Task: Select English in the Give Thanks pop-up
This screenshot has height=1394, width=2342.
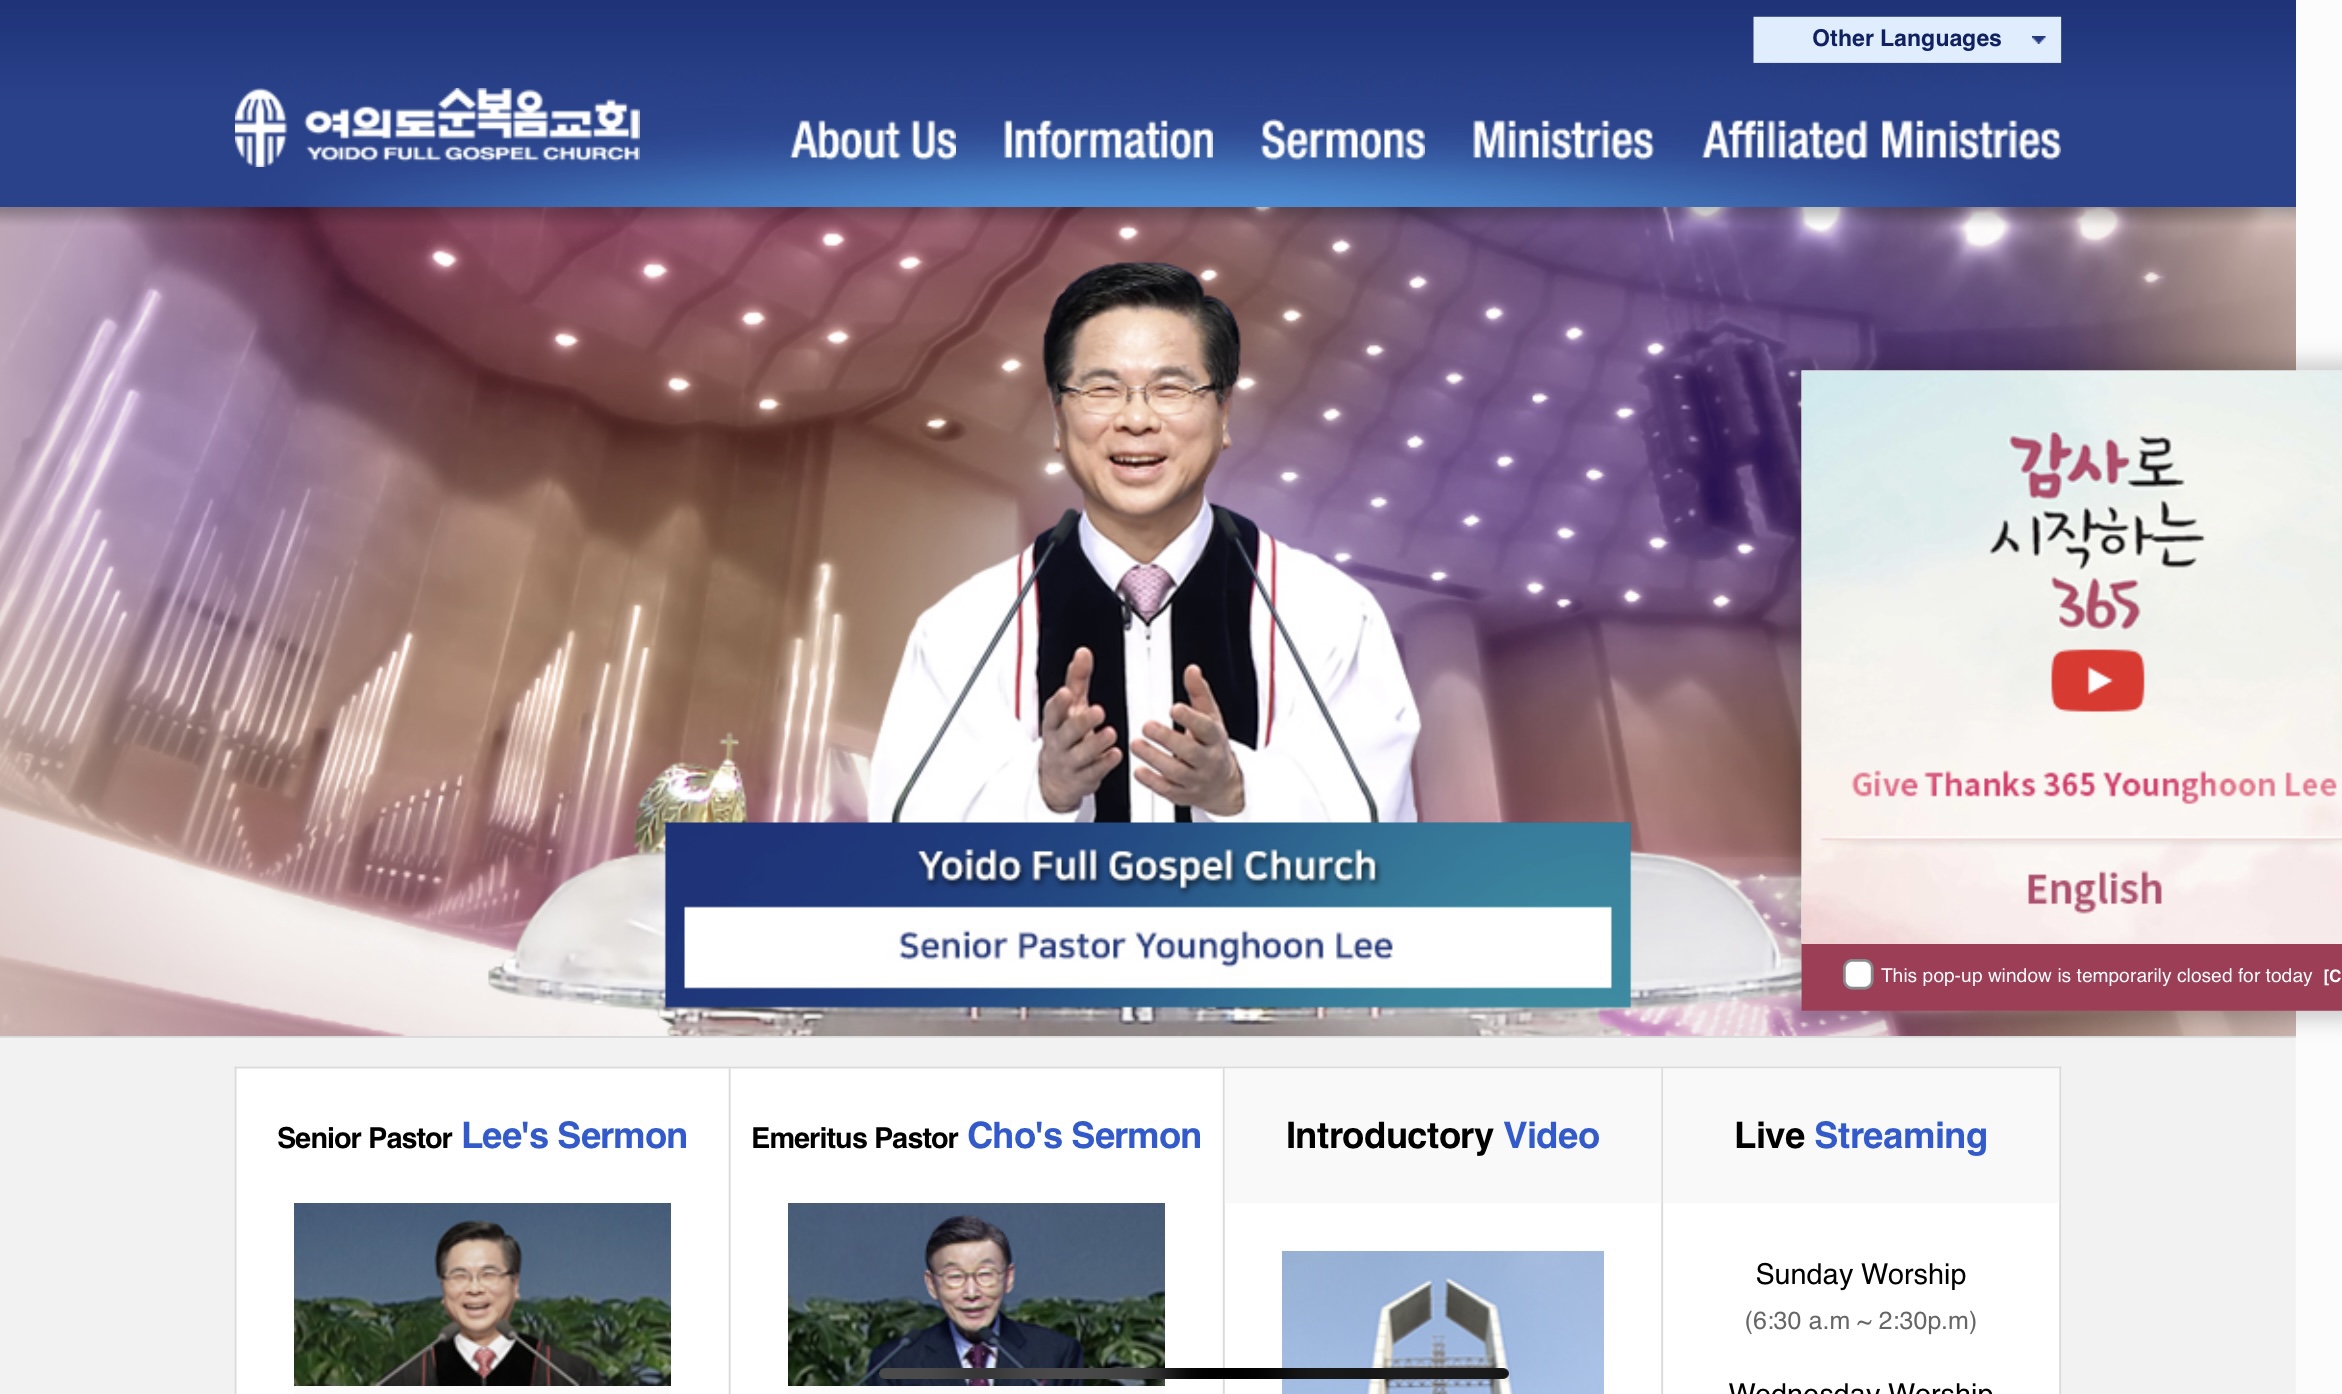Action: point(2094,889)
